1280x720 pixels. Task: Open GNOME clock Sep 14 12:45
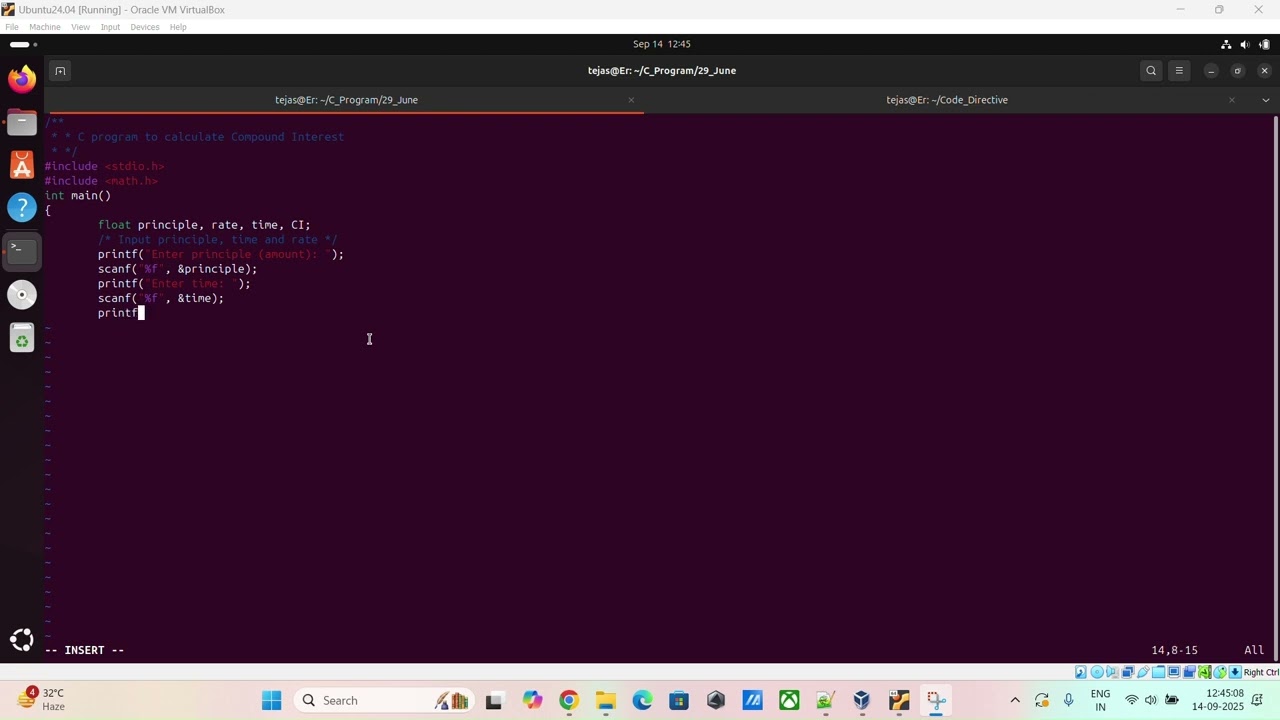pyautogui.click(x=662, y=44)
